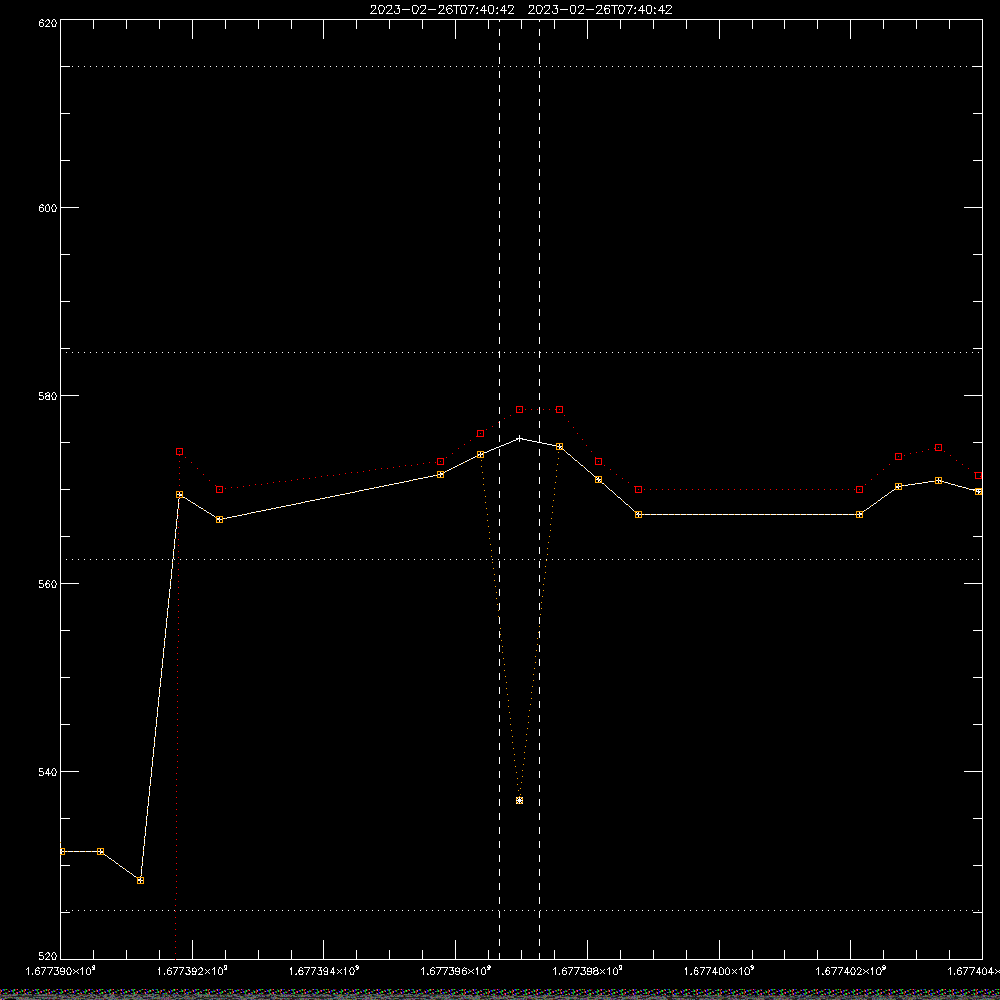Select the first red square near 574

coord(180,452)
